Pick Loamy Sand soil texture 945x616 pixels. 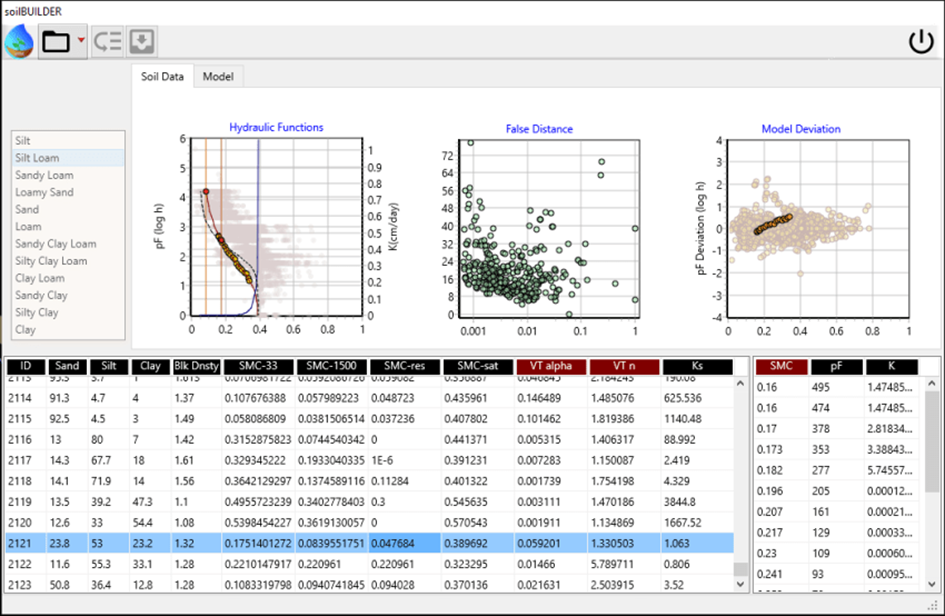(x=44, y=192)
